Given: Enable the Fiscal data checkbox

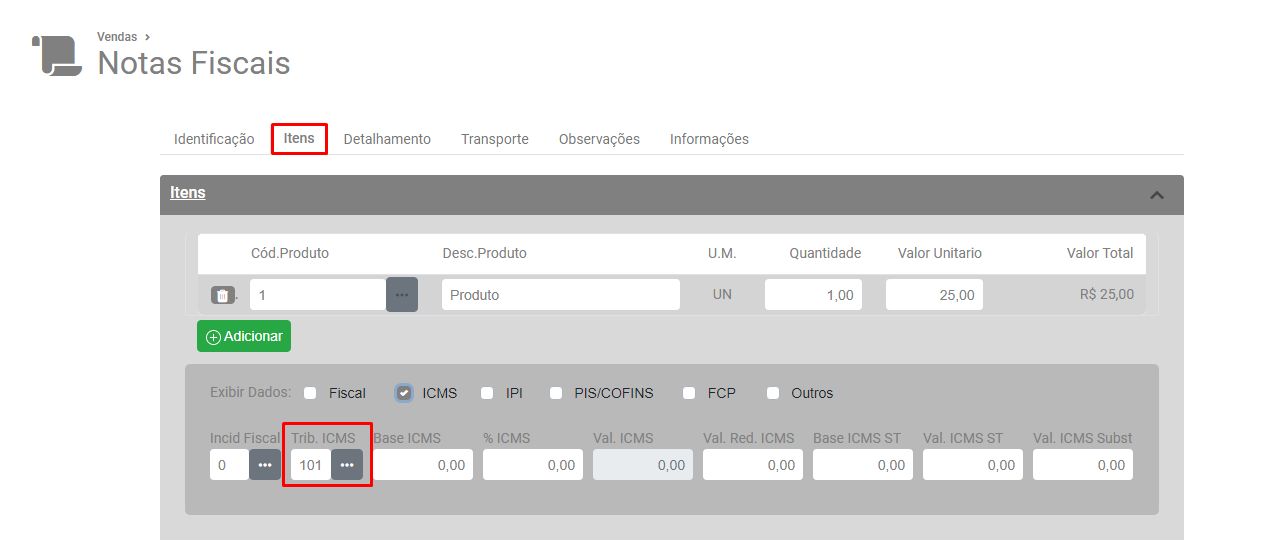Looking at the screenshot, I should (x=310, y=393).
